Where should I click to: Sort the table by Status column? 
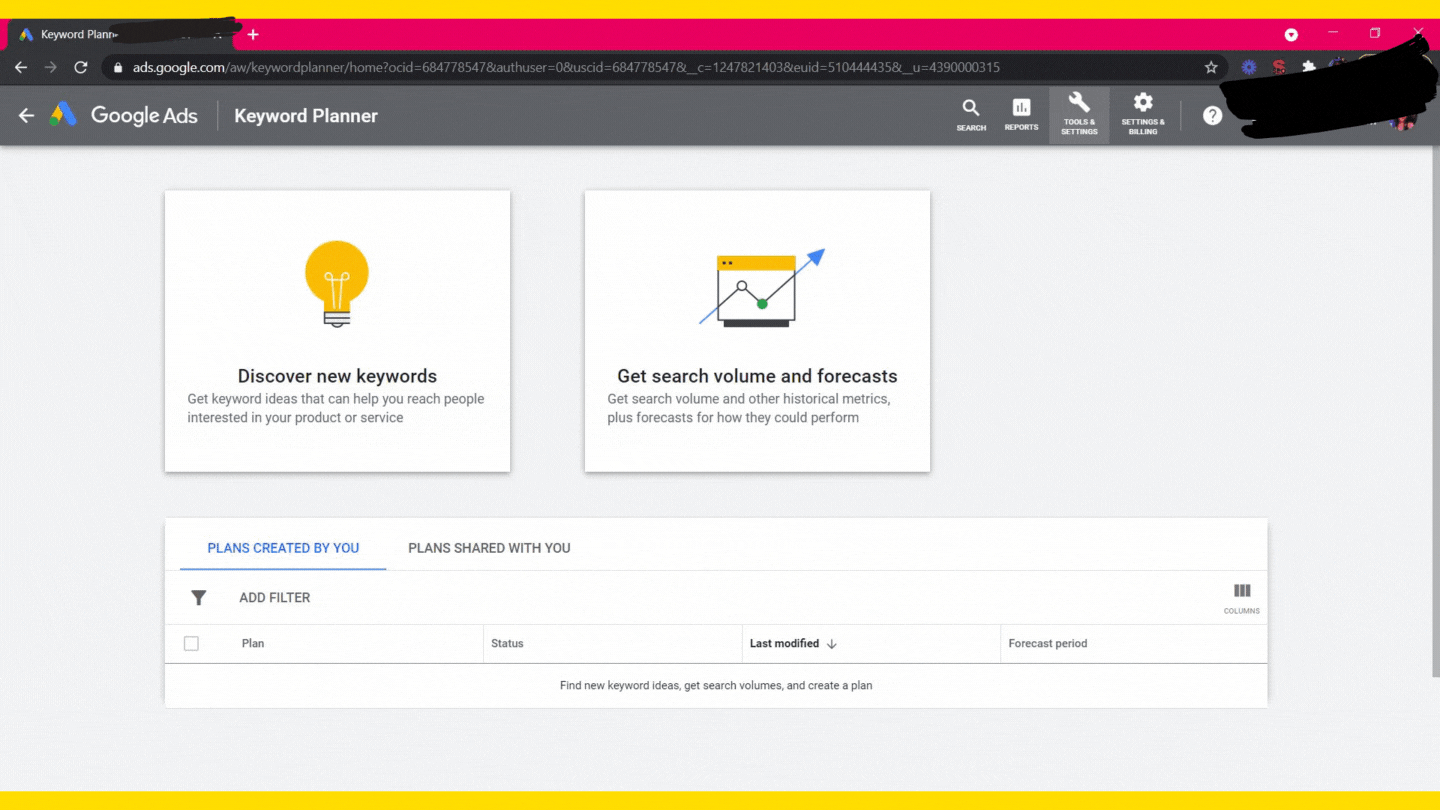click(507, 644)
